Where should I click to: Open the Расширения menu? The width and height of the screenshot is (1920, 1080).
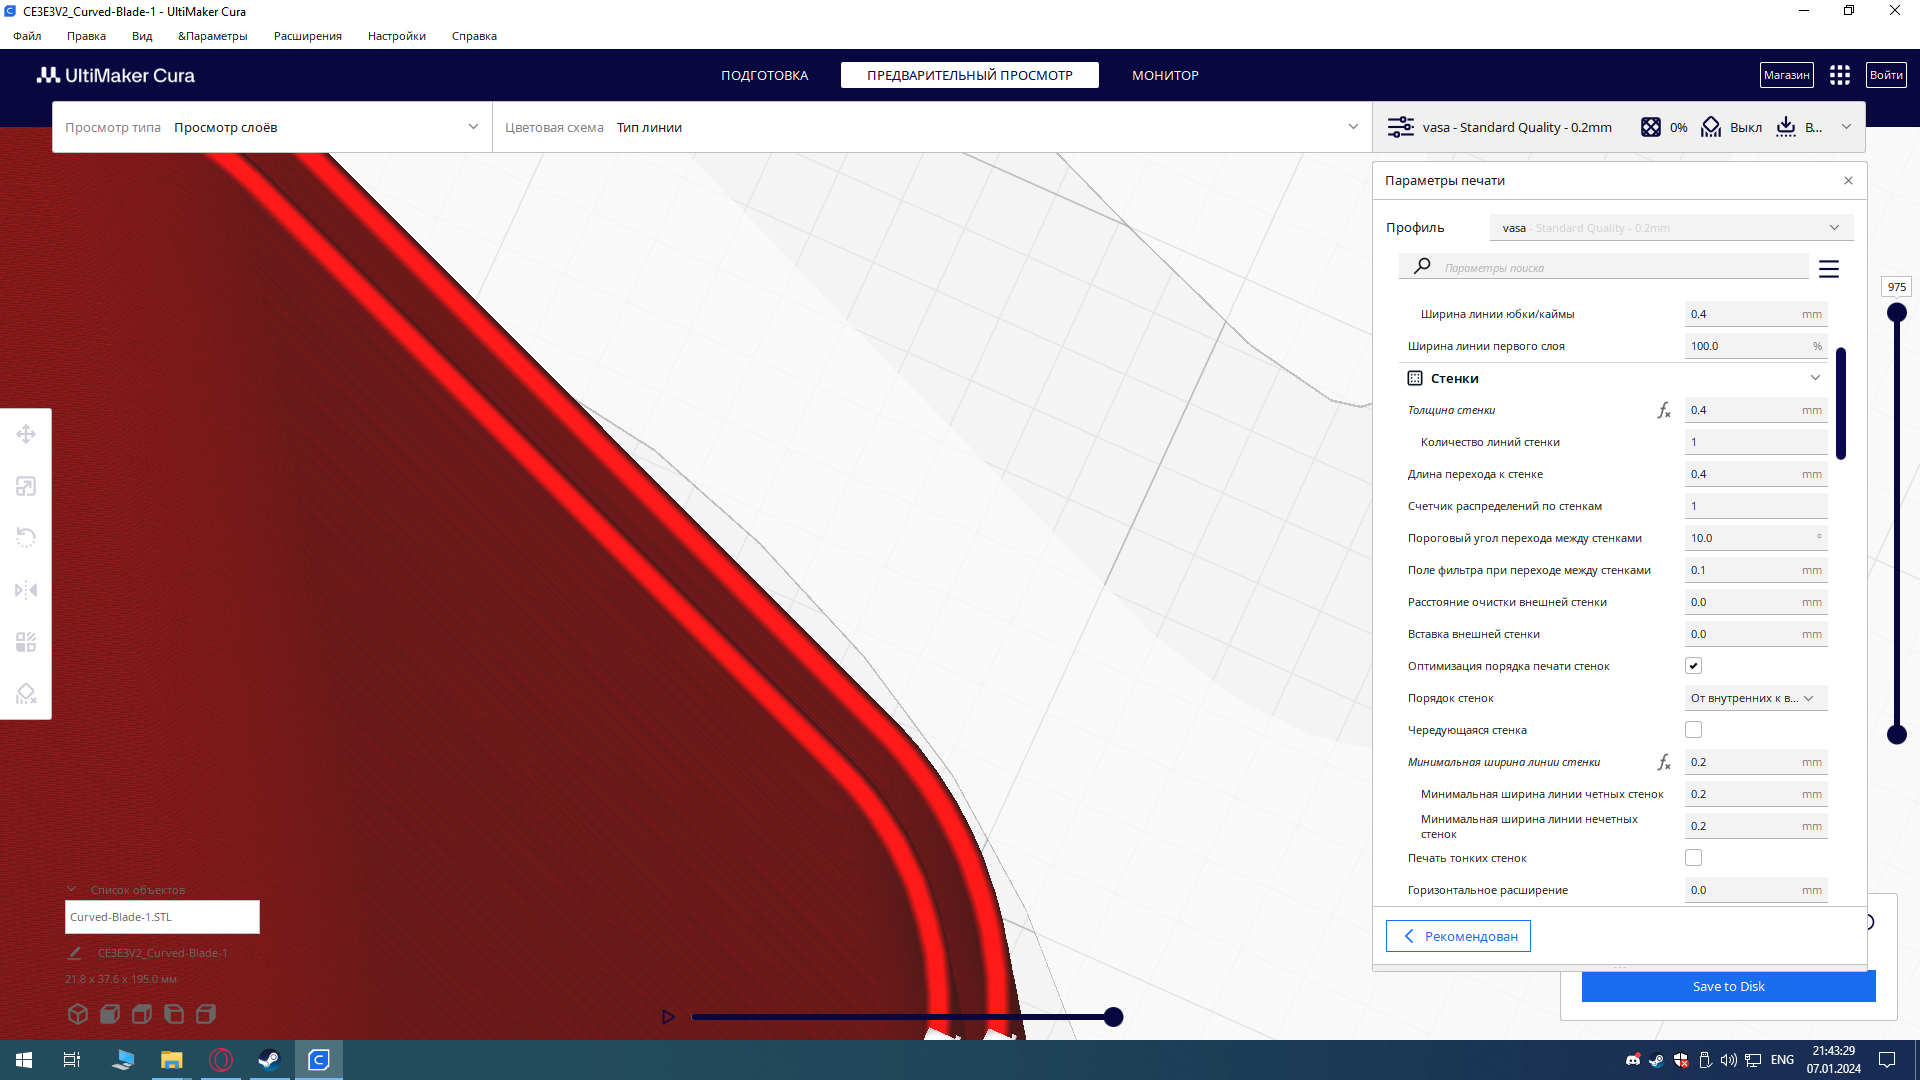coord(307,36)
